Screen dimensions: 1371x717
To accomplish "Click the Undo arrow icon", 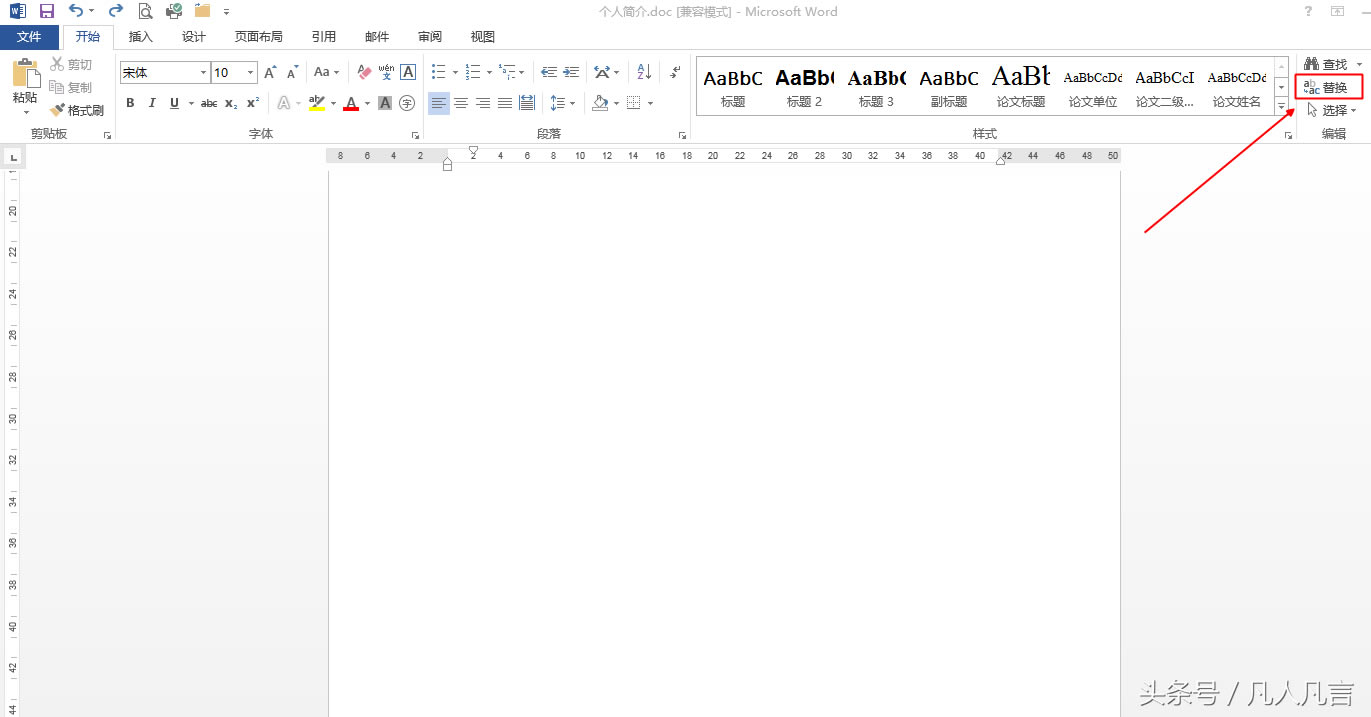I will point(76,11).
